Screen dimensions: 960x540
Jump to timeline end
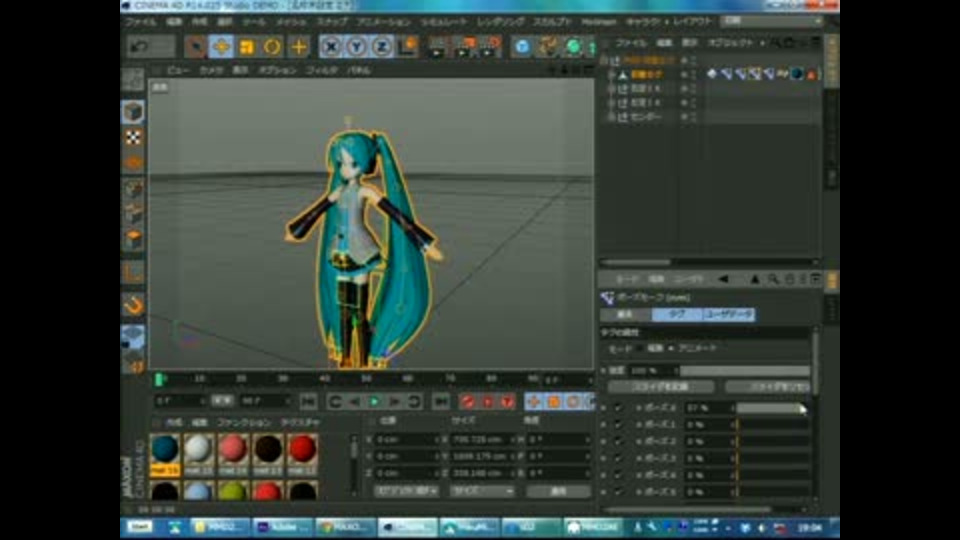pos(441,402)
